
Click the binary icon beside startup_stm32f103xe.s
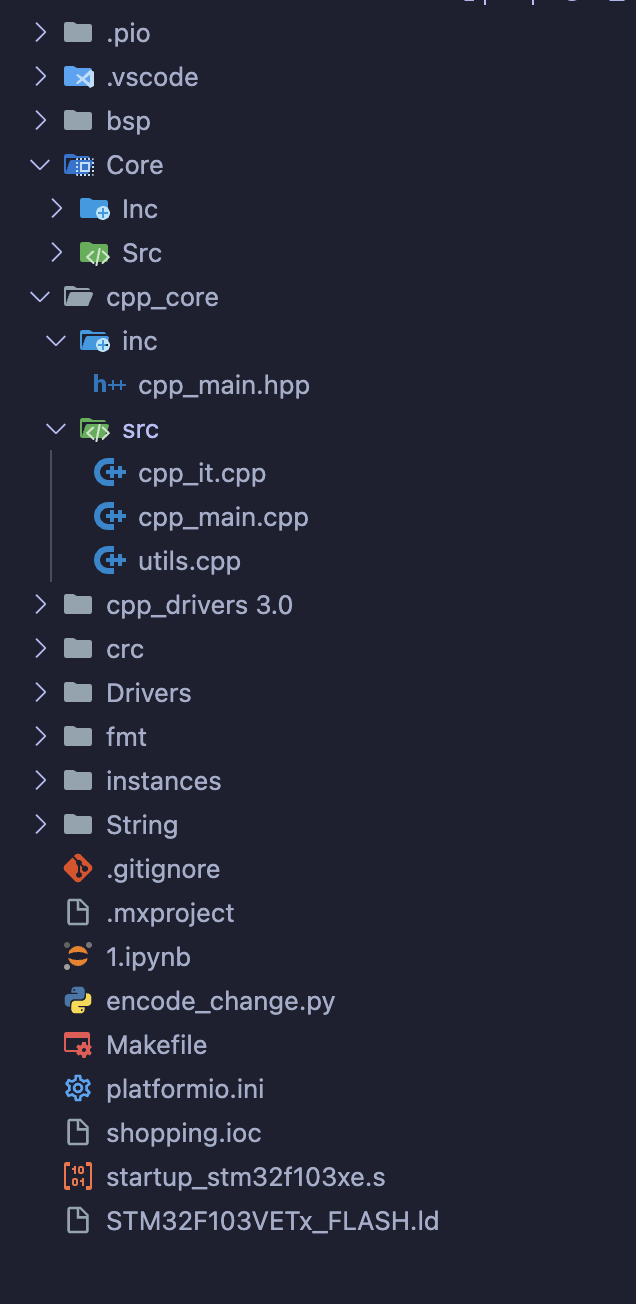pos(78,1177)
